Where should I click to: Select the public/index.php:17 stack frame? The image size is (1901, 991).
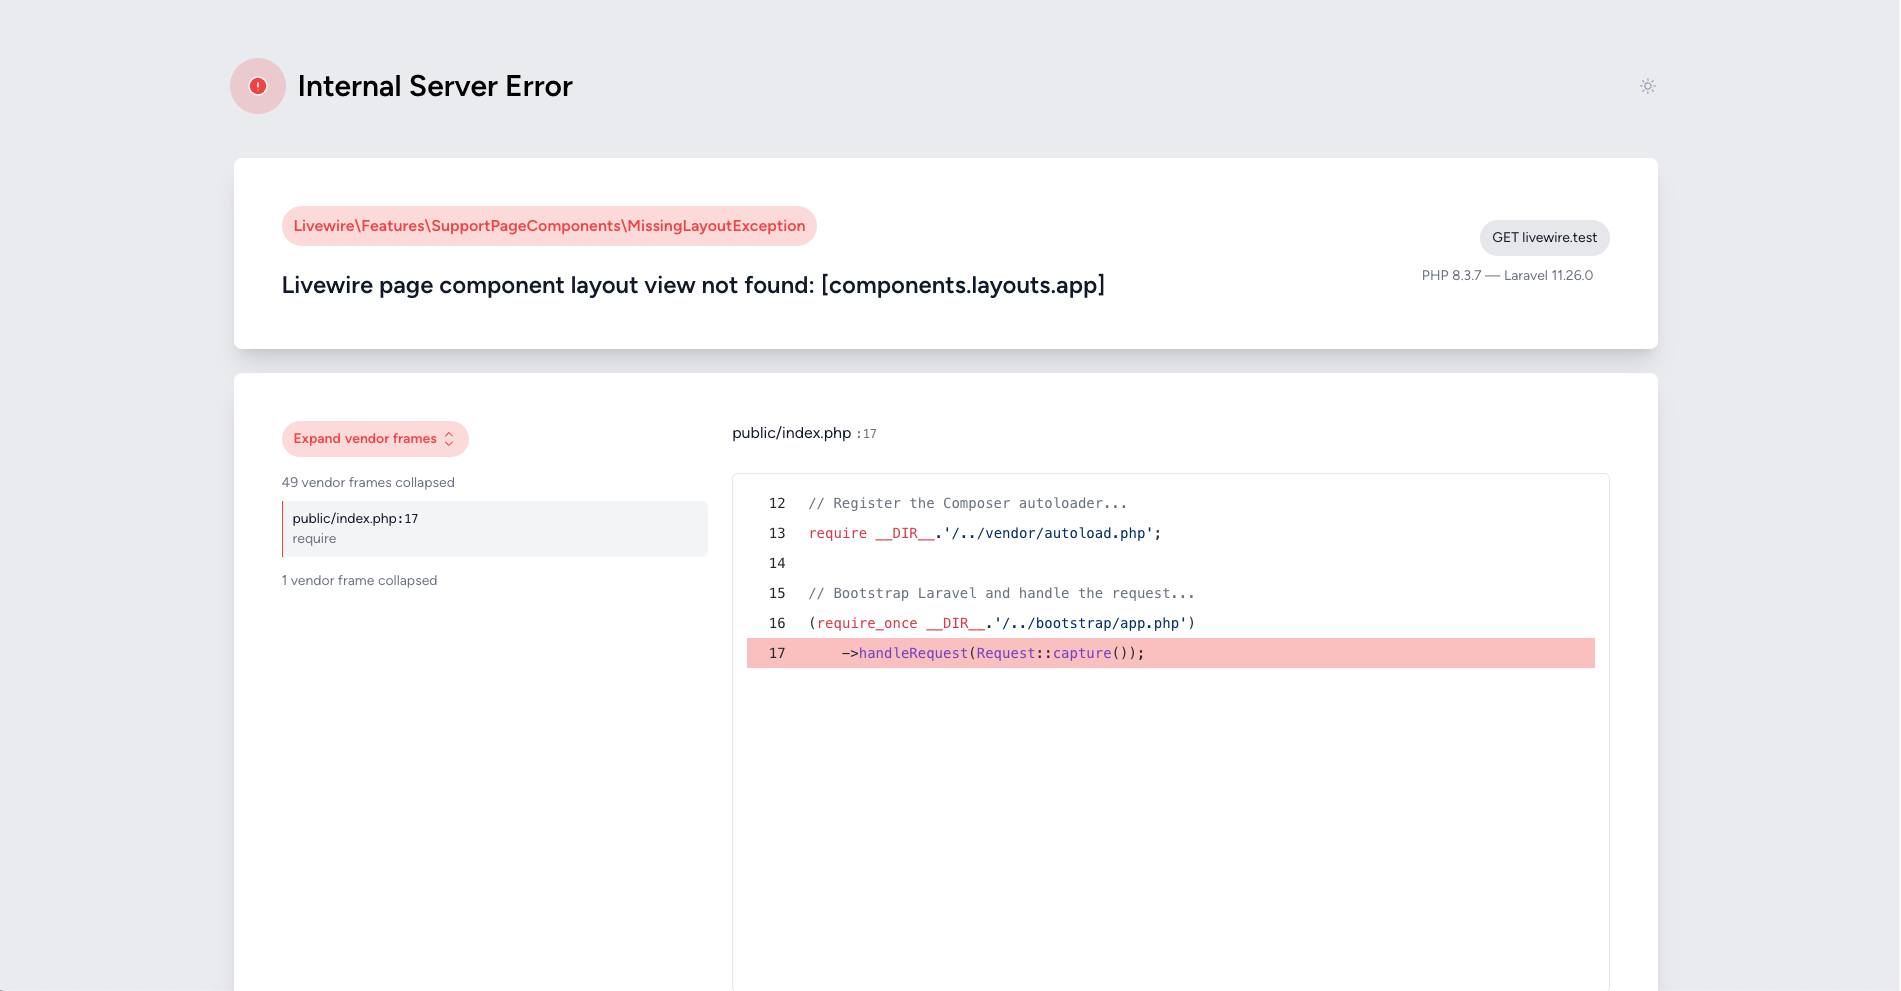[x=495, y=529]
